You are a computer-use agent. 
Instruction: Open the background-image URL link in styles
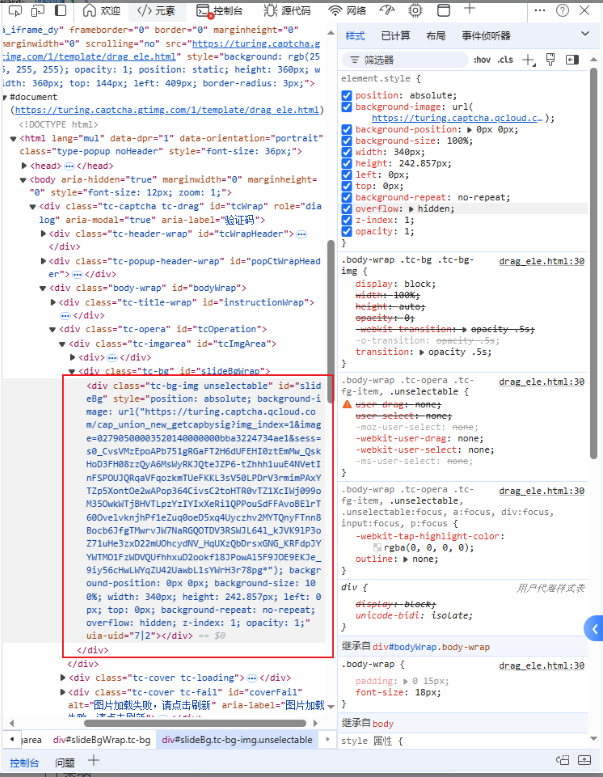[457, 118]
